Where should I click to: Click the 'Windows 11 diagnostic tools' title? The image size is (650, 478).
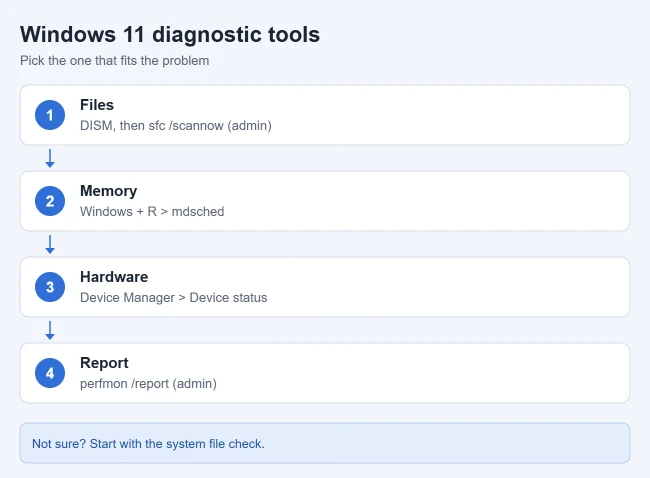point(170,34)
